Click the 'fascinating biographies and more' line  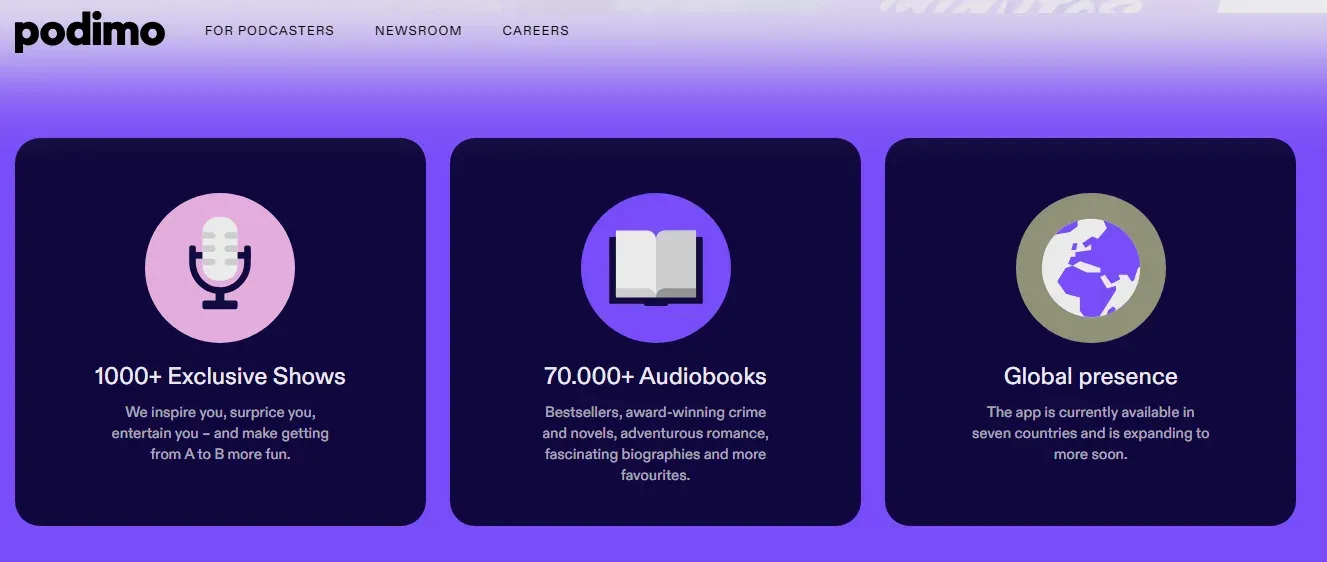click(656, 454)
